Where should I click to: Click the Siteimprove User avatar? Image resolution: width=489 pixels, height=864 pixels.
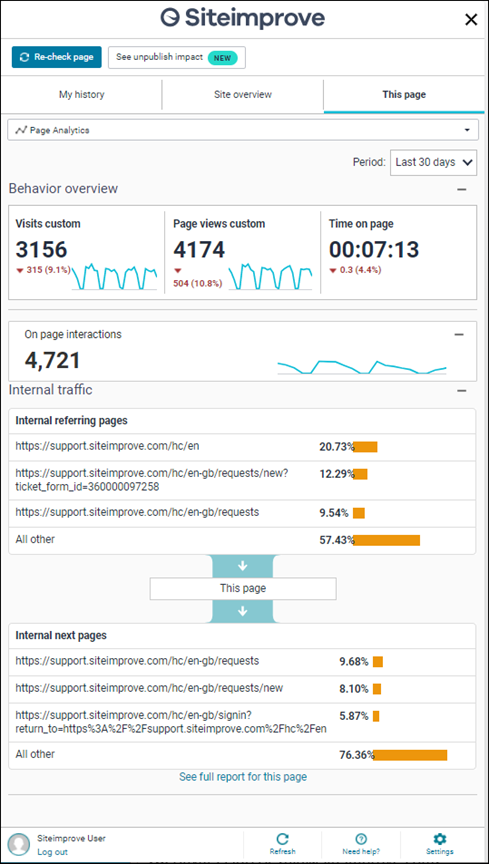pos(19,844)
